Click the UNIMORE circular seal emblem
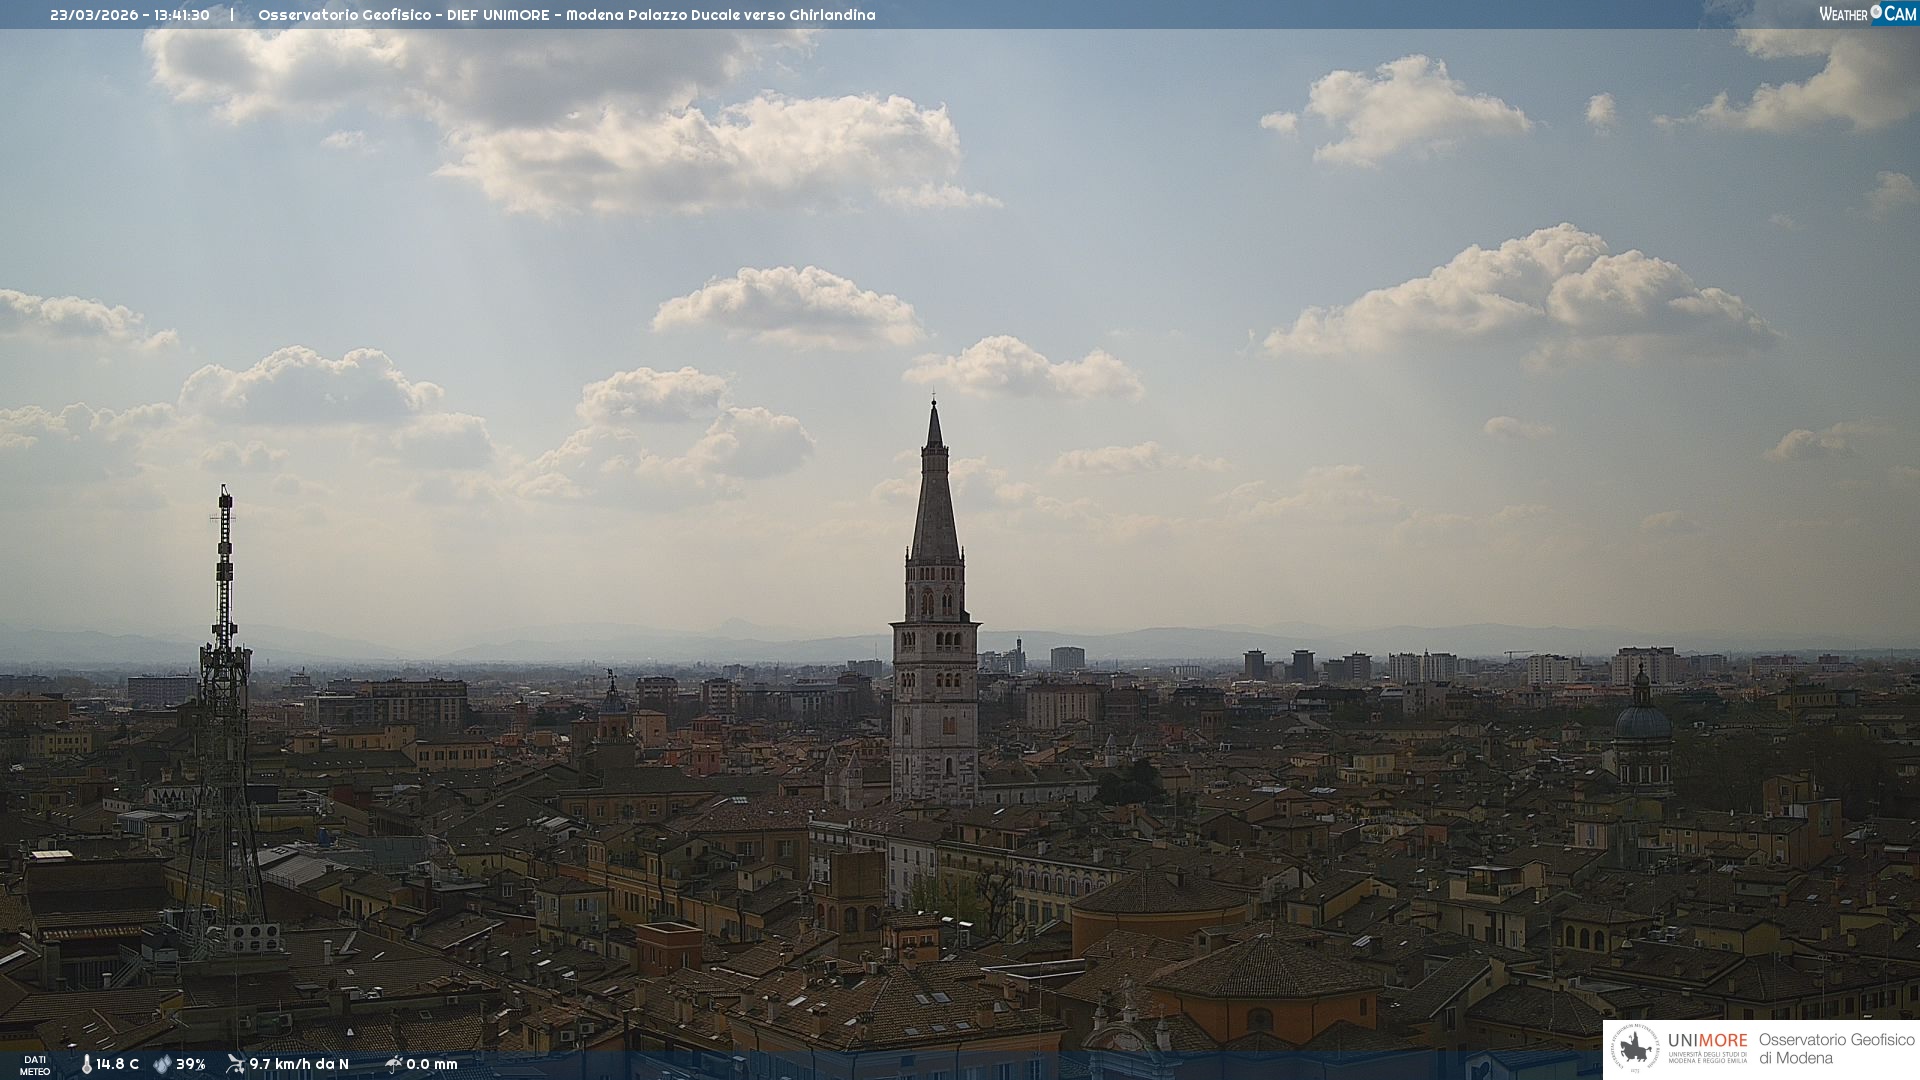 [x=1635, y=1048]
